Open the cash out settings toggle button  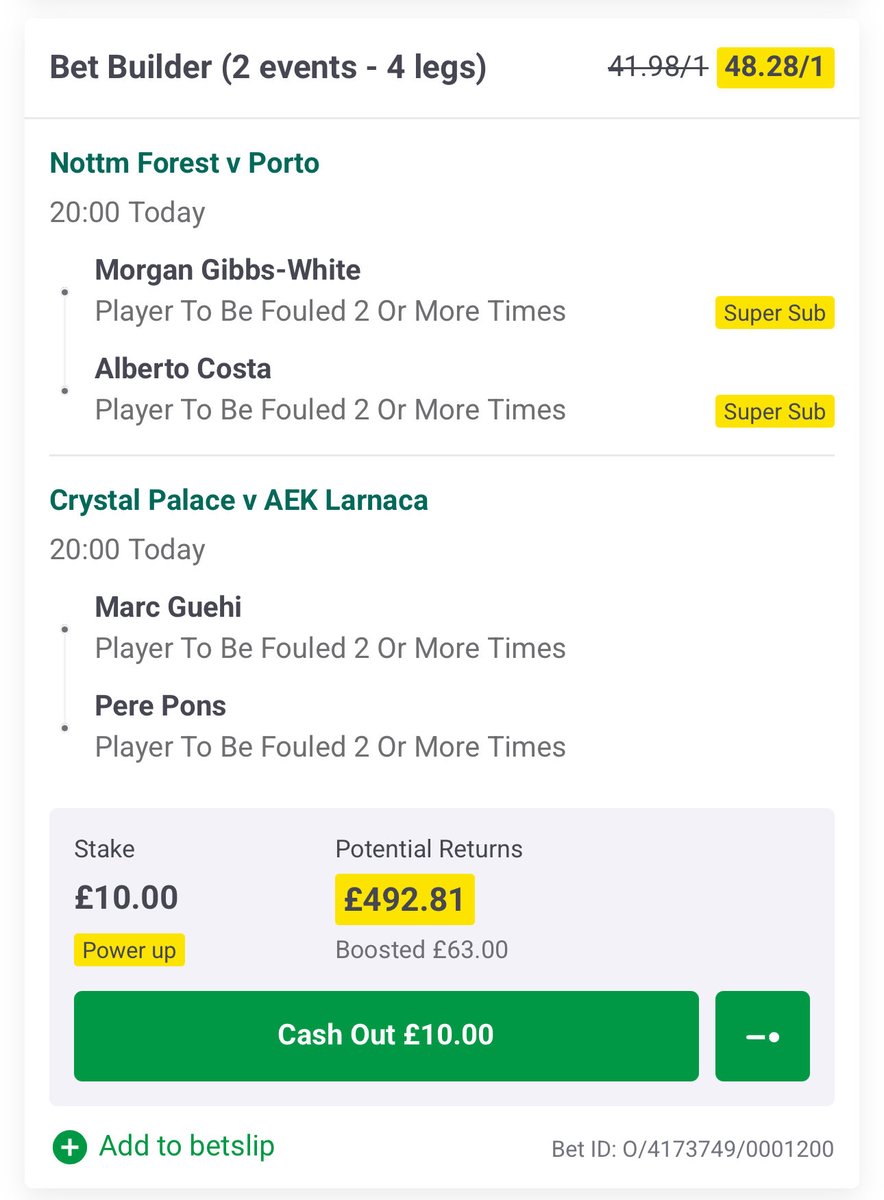coord(762,1036)
